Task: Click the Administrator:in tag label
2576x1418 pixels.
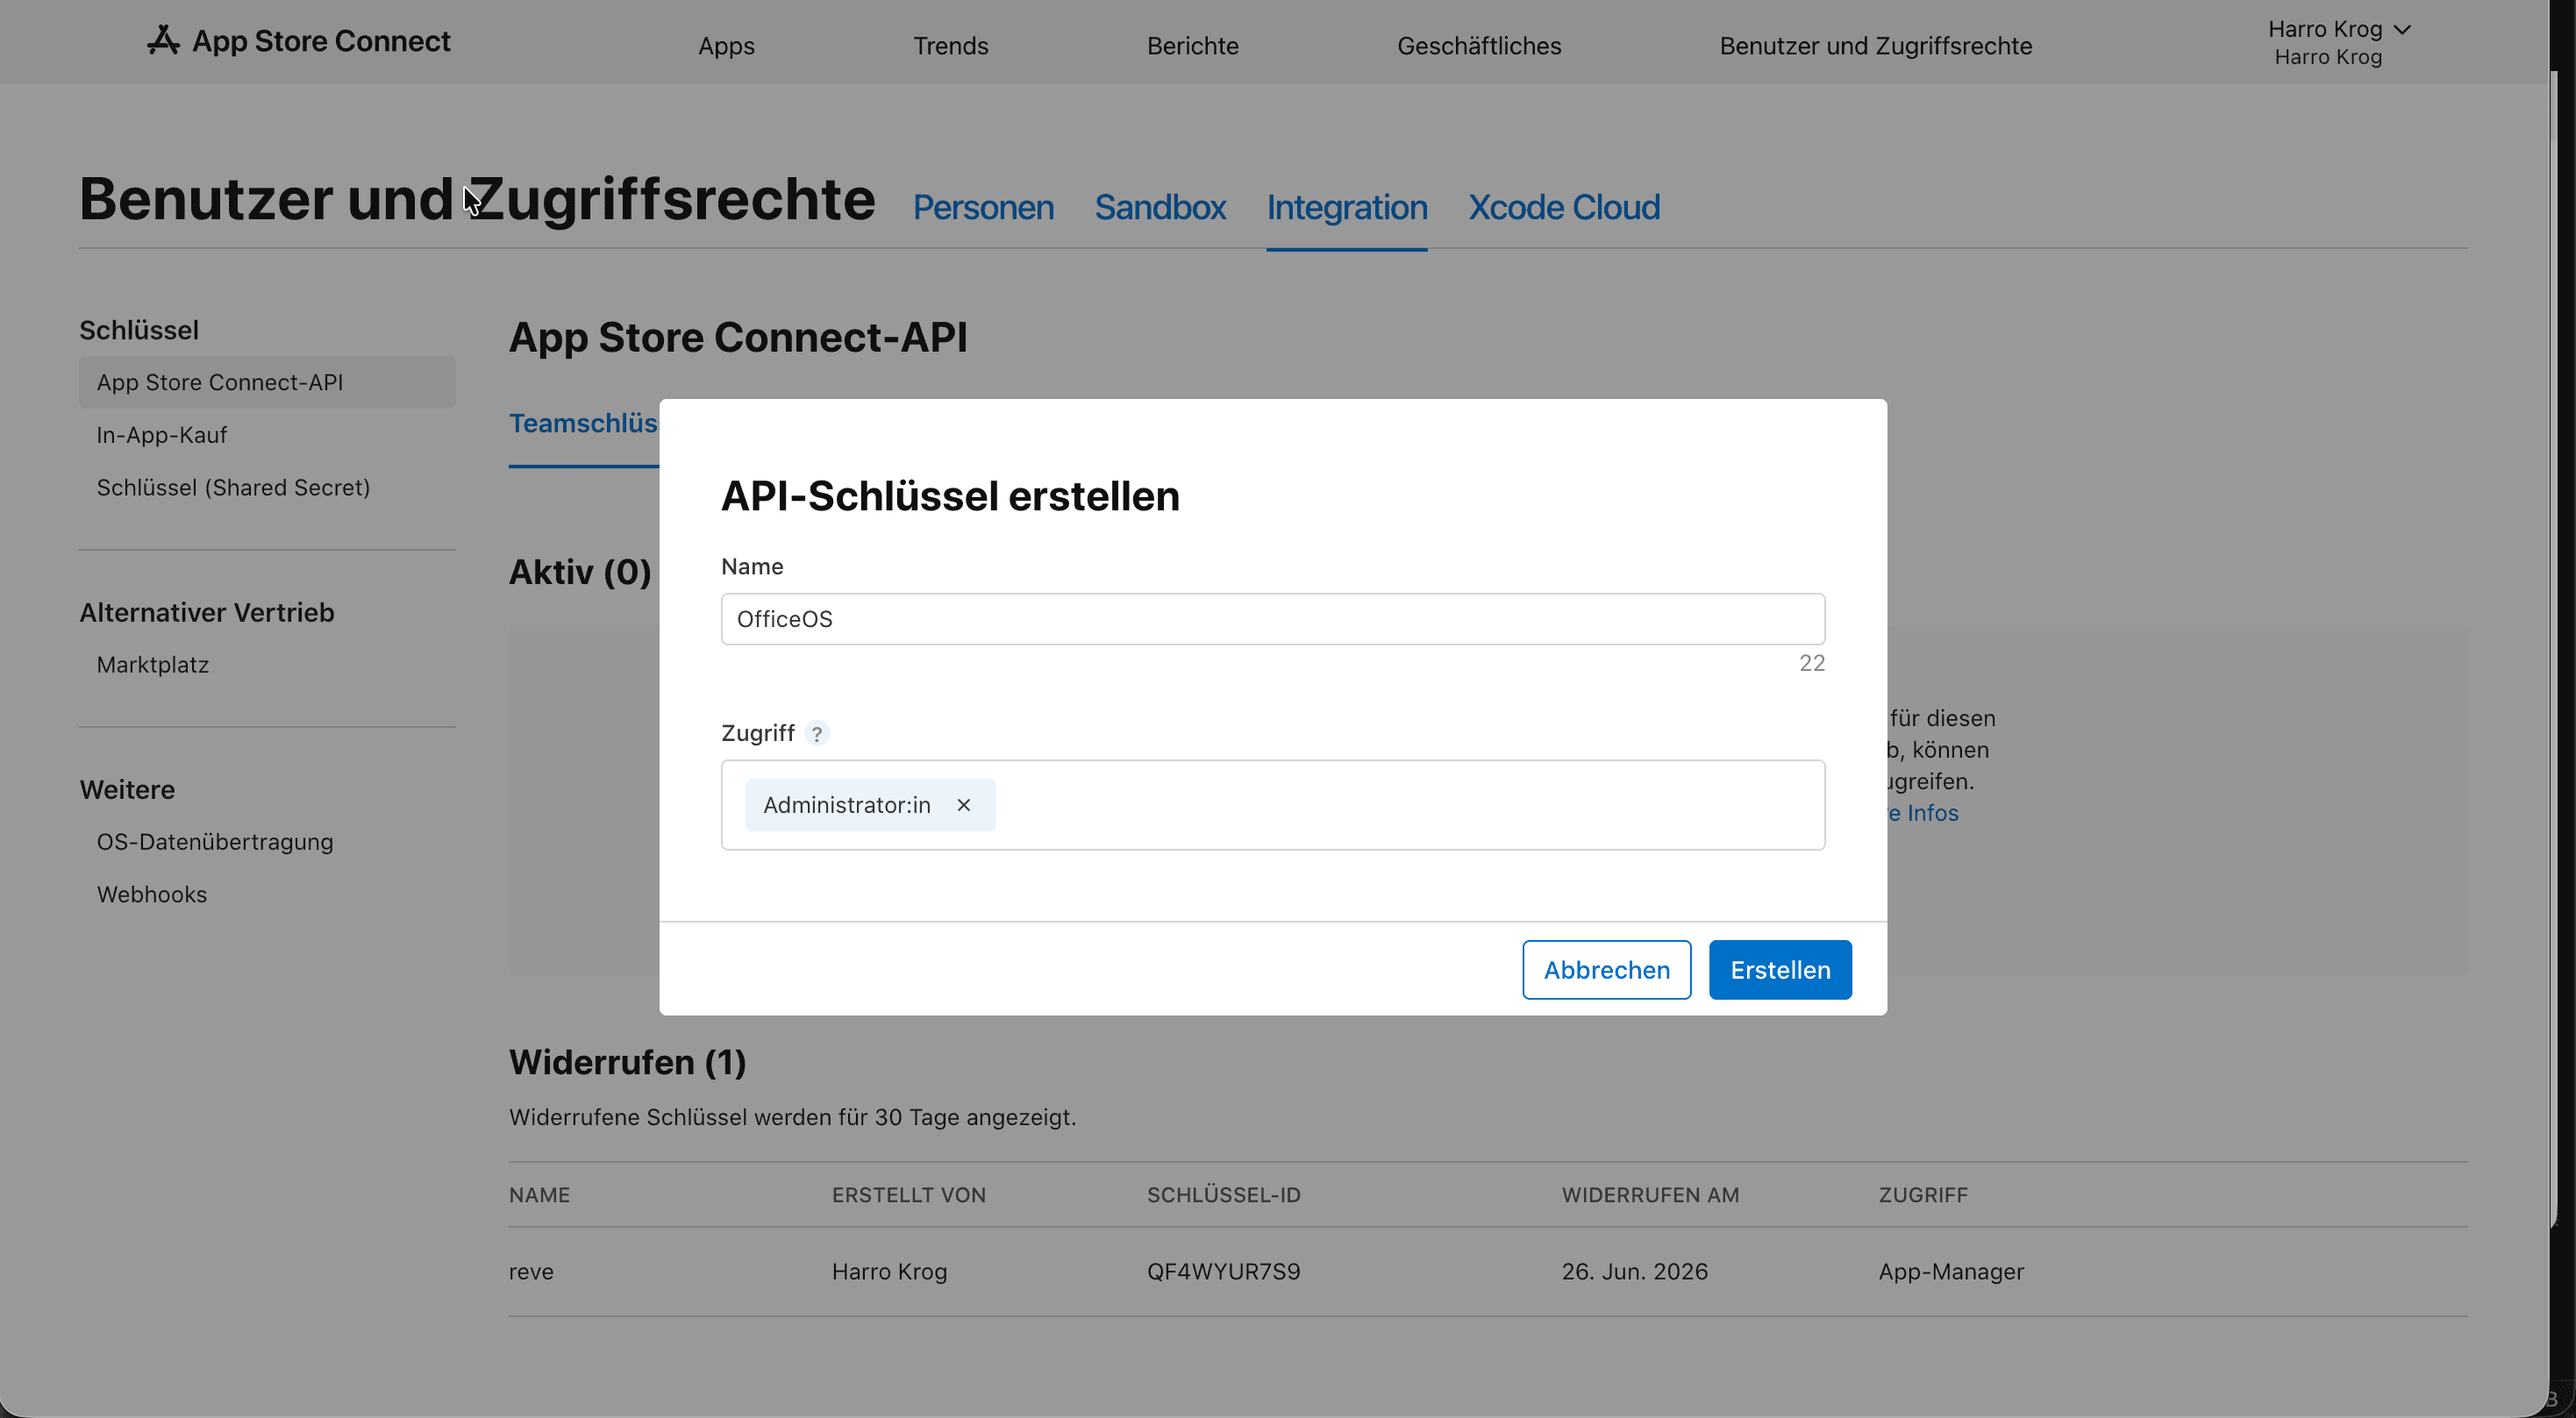Action: click(846, 805)
